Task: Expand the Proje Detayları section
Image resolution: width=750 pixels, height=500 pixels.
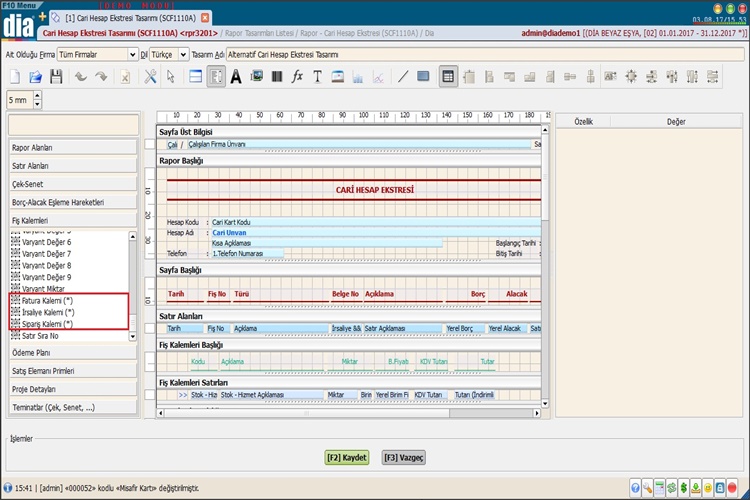Action: click(x=73, y=389)
